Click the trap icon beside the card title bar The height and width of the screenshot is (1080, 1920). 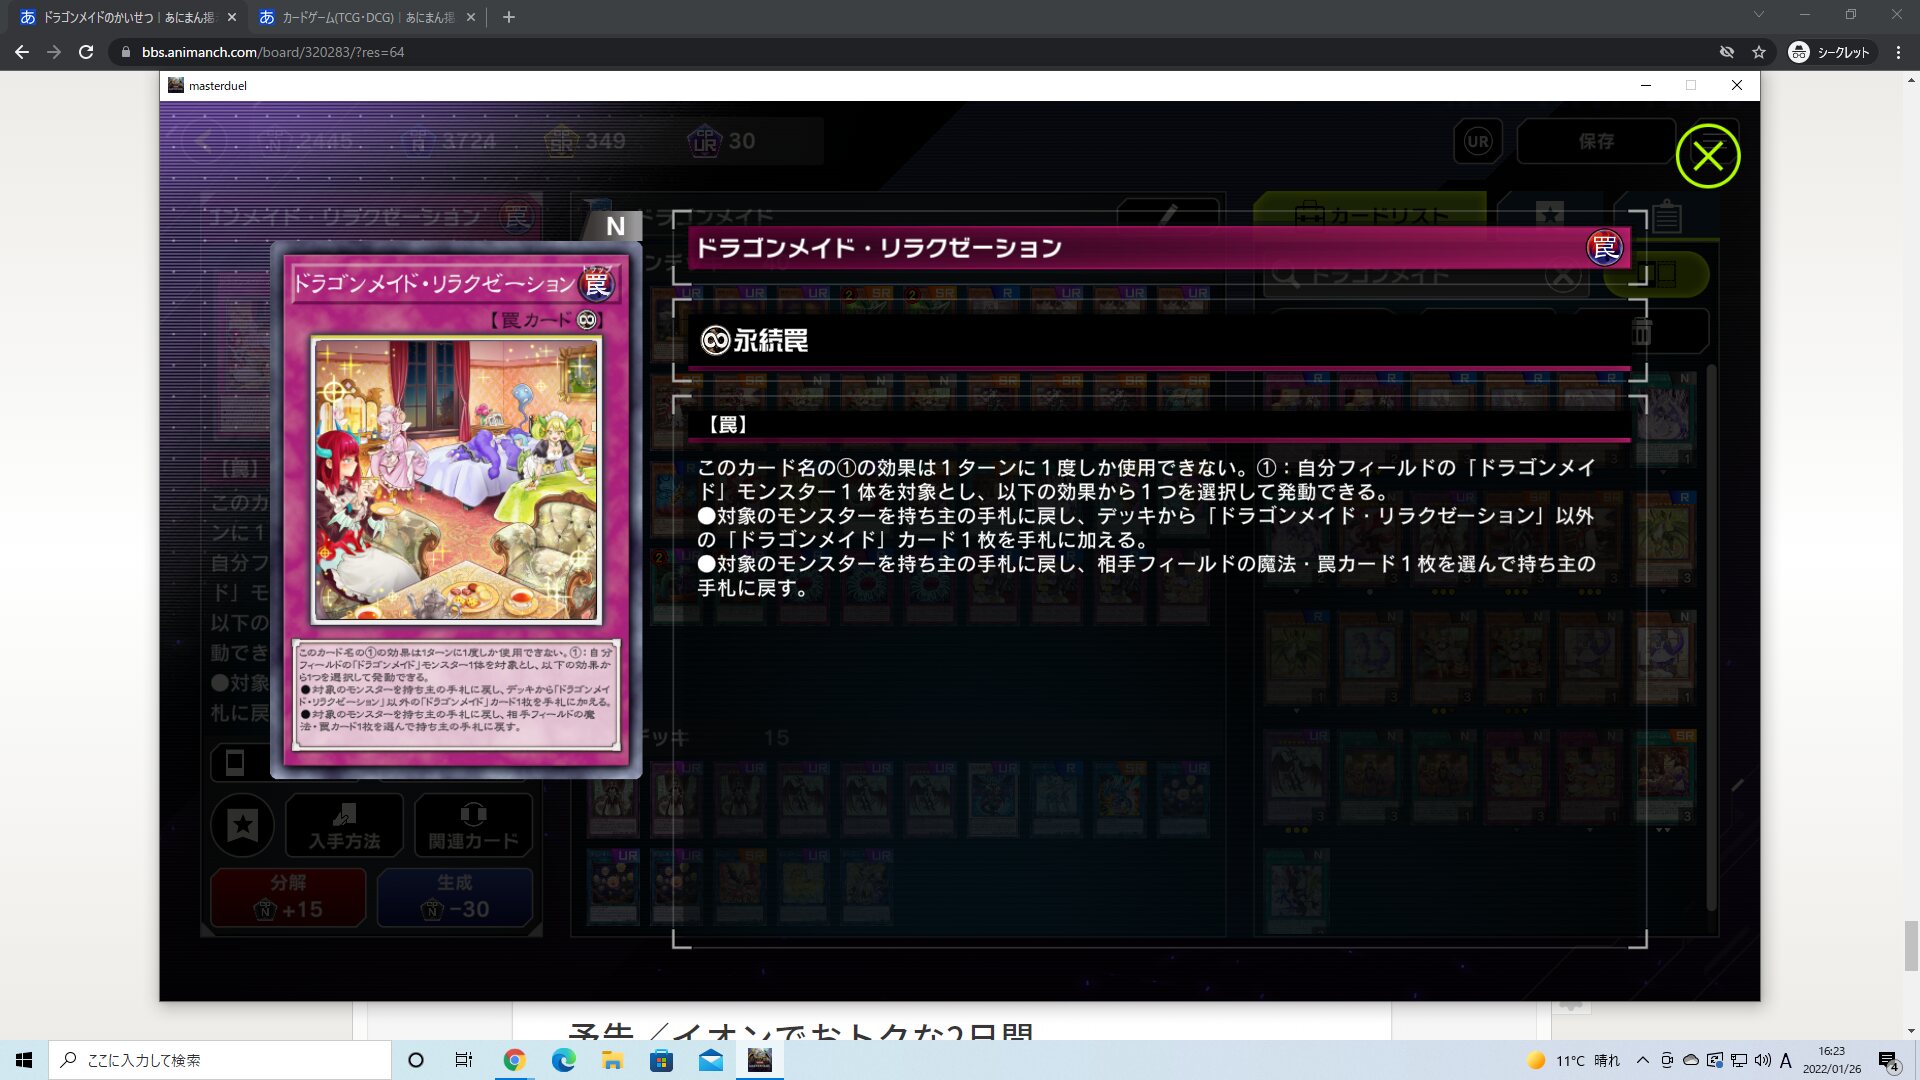point(1604,247)
